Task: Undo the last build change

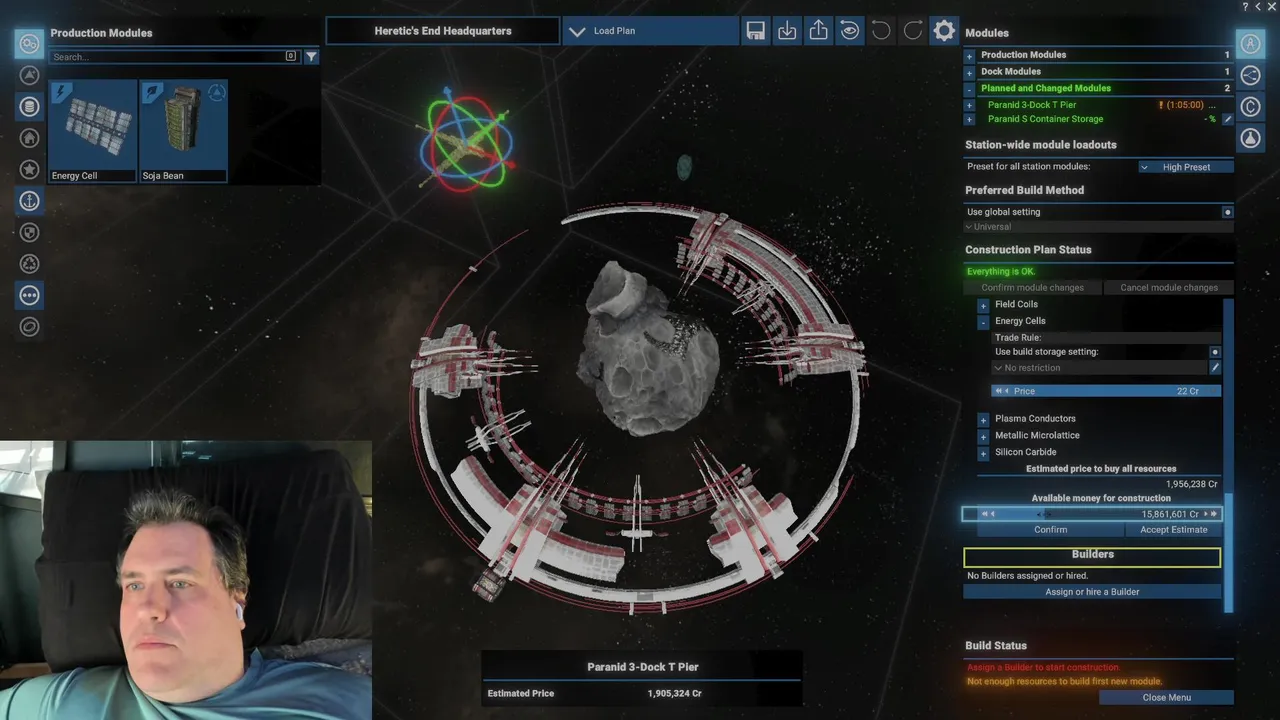Action: (881, 31)
